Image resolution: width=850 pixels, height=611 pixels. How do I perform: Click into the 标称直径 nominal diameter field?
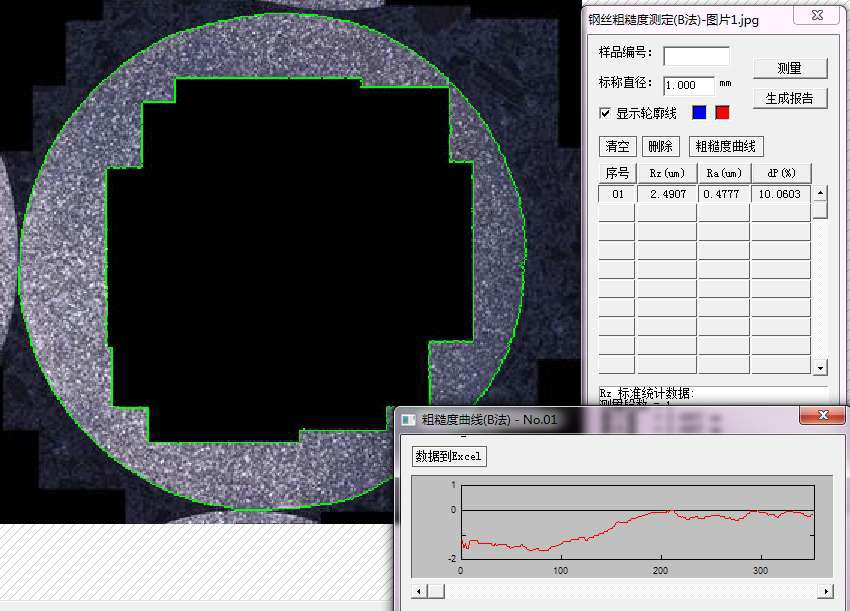(x=689, y=85)
